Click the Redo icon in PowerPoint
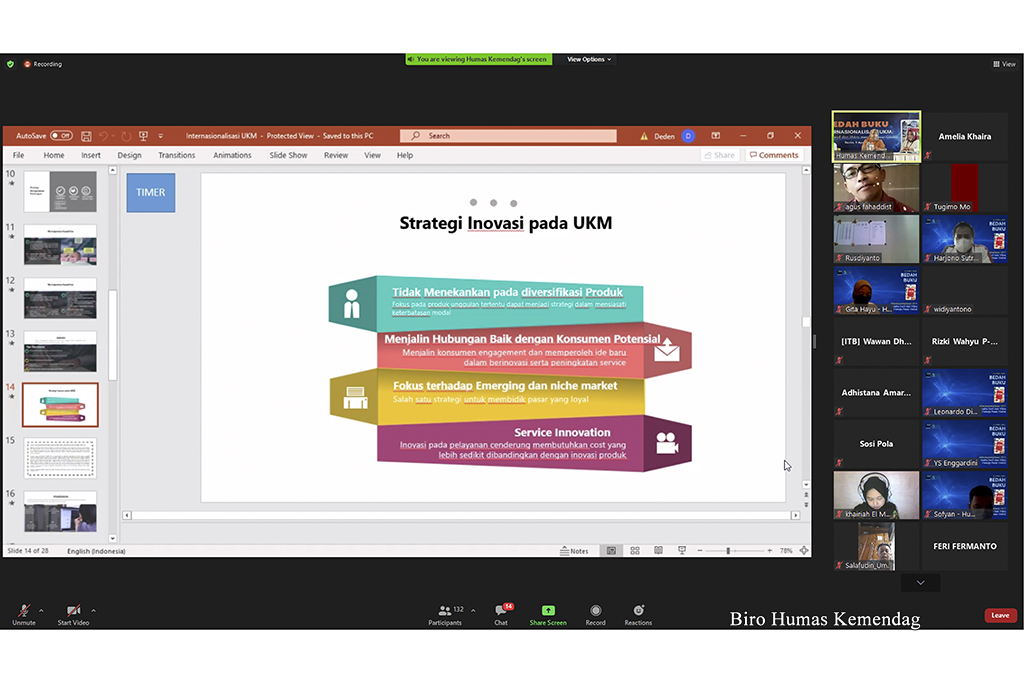1024x682 pixels. (x=126, y=136)
